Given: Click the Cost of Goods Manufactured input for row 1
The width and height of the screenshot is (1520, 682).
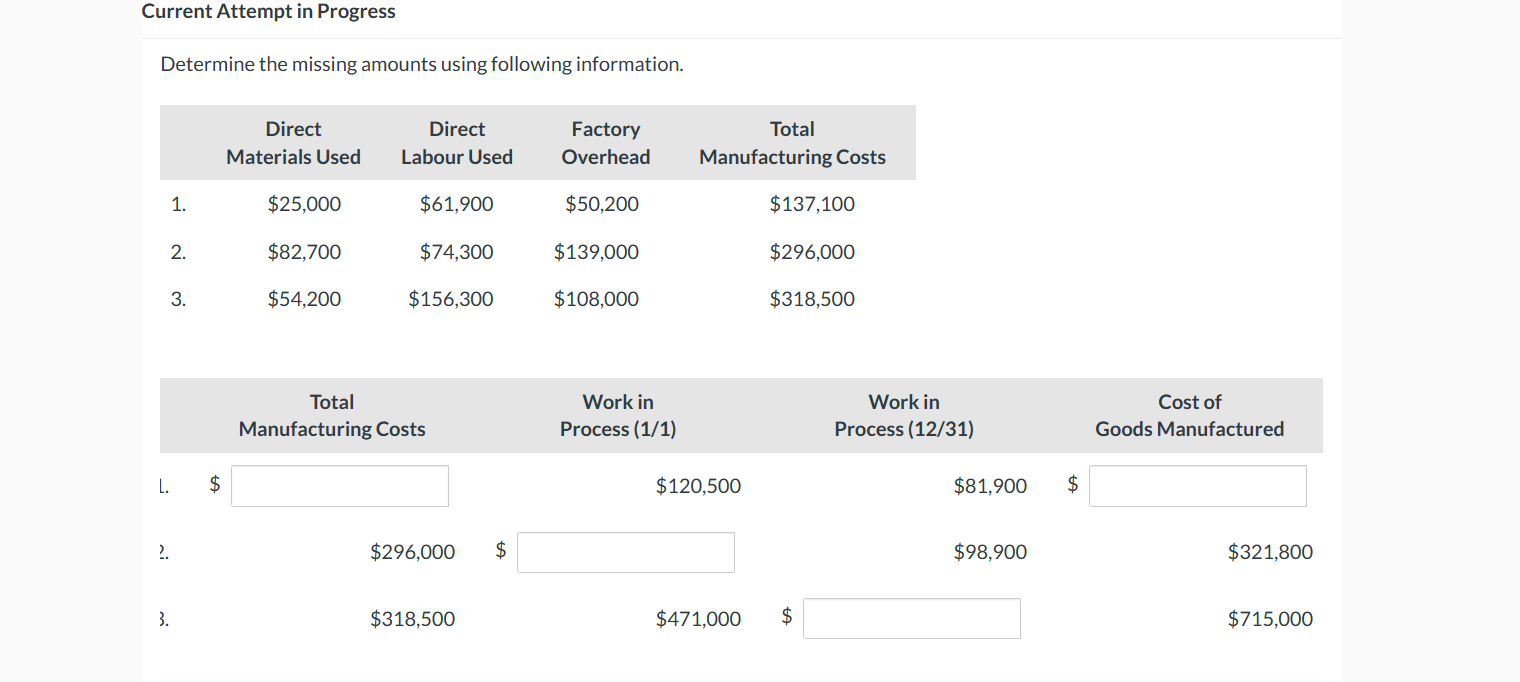Looking at the screenshot, I should pos(1197,486).
